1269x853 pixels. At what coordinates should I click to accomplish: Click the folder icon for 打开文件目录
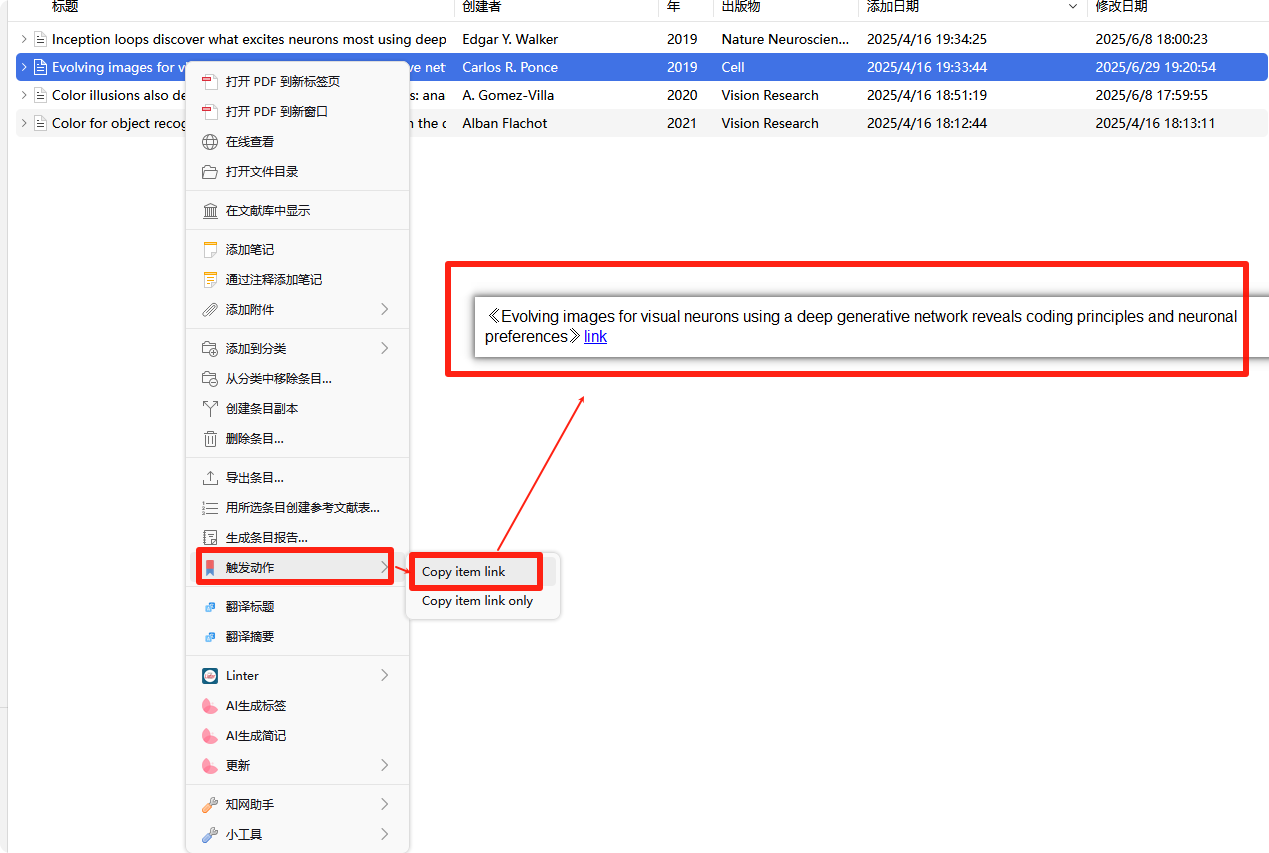pos(210,172)
